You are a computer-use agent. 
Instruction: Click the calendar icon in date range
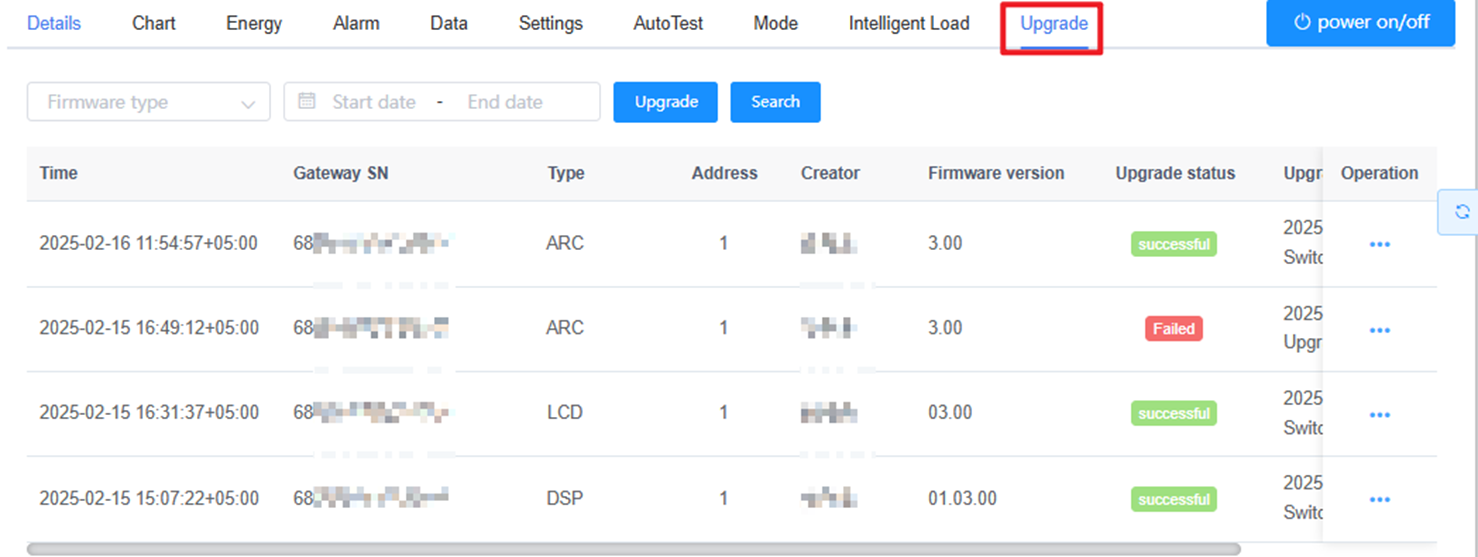click(x=307, y=101)
